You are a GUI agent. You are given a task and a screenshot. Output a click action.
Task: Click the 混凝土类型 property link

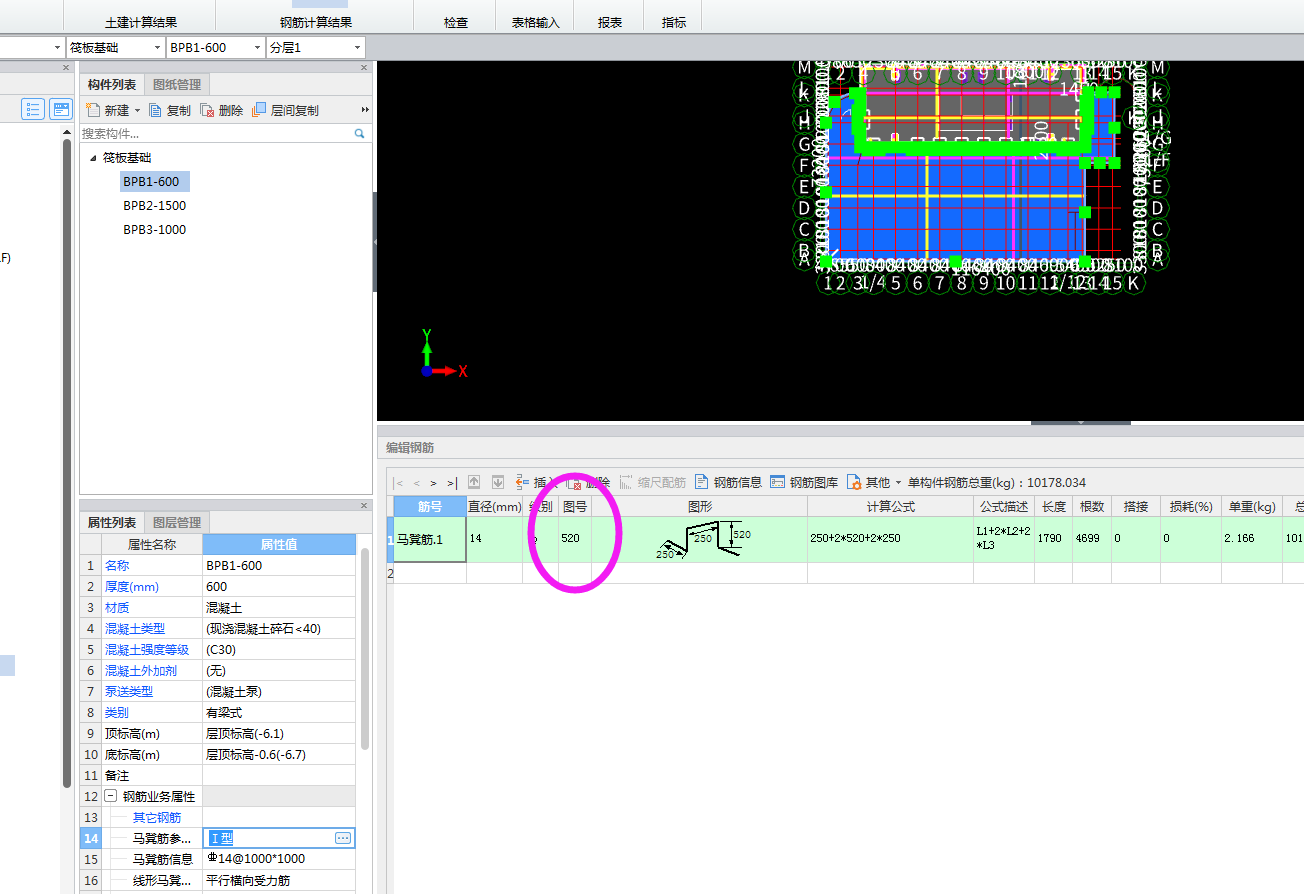pos(134,629)
